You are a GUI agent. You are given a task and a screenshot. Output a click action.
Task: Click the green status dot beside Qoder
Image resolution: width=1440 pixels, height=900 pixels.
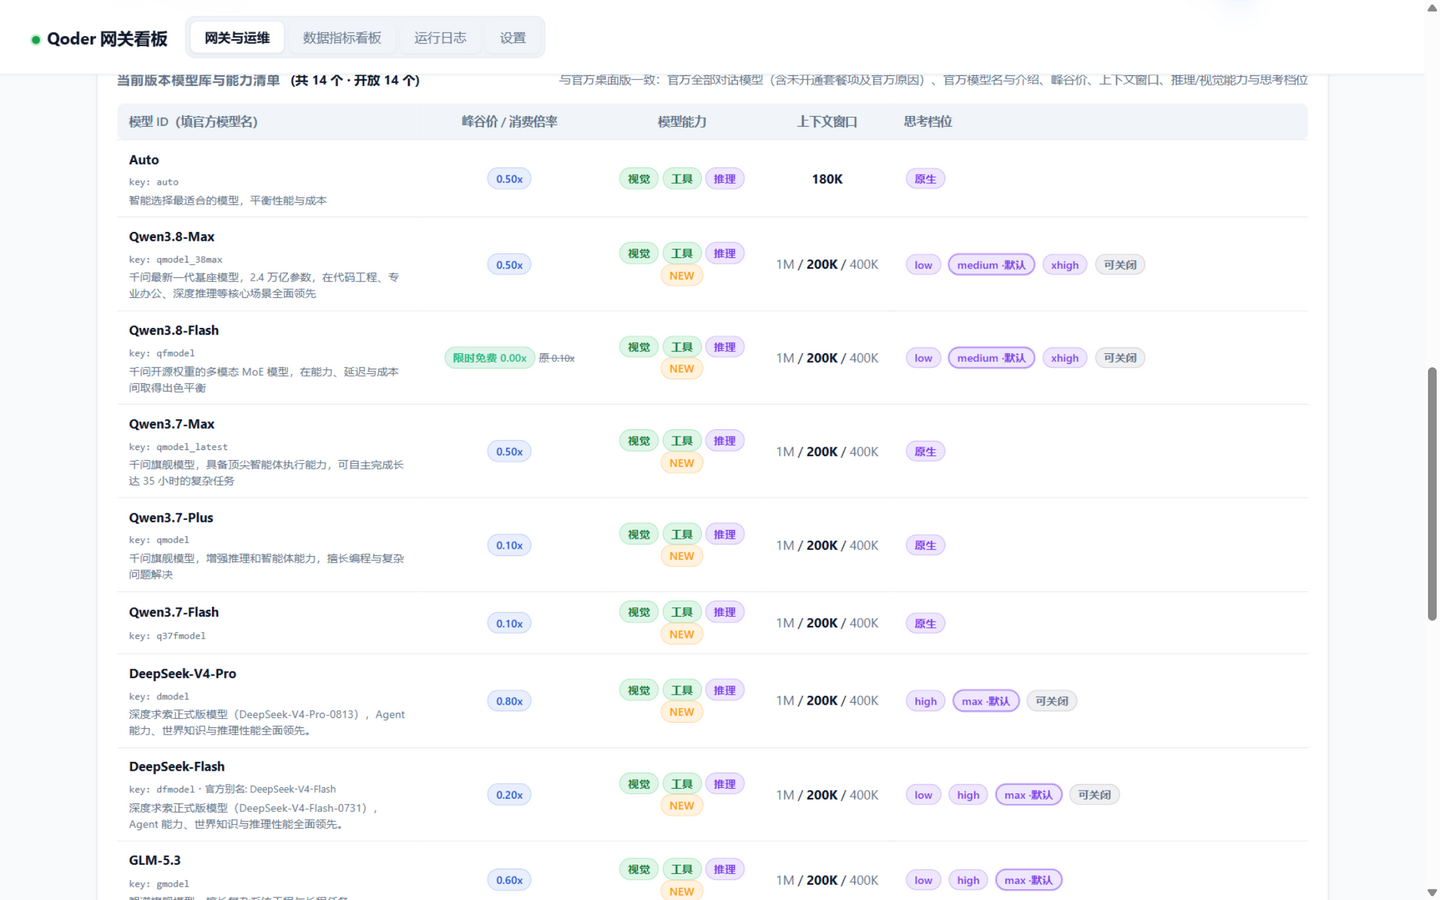[36, 40]
